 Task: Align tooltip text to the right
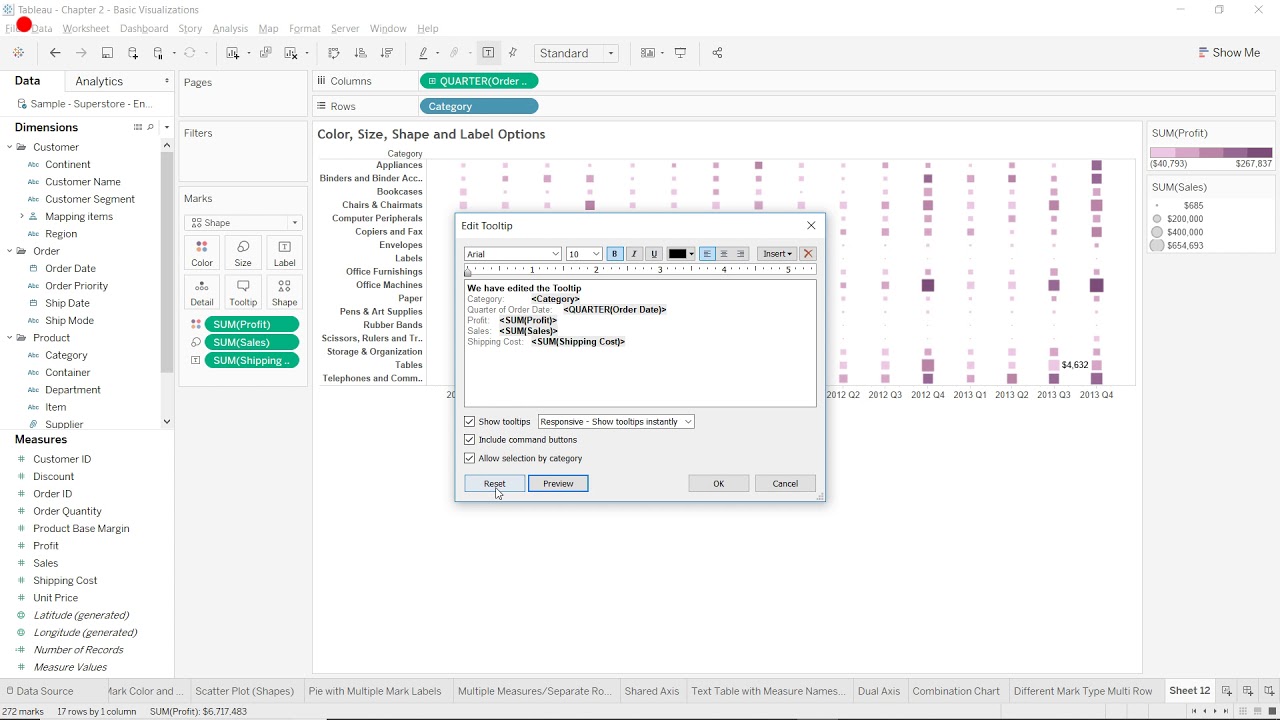coord(741,254)
